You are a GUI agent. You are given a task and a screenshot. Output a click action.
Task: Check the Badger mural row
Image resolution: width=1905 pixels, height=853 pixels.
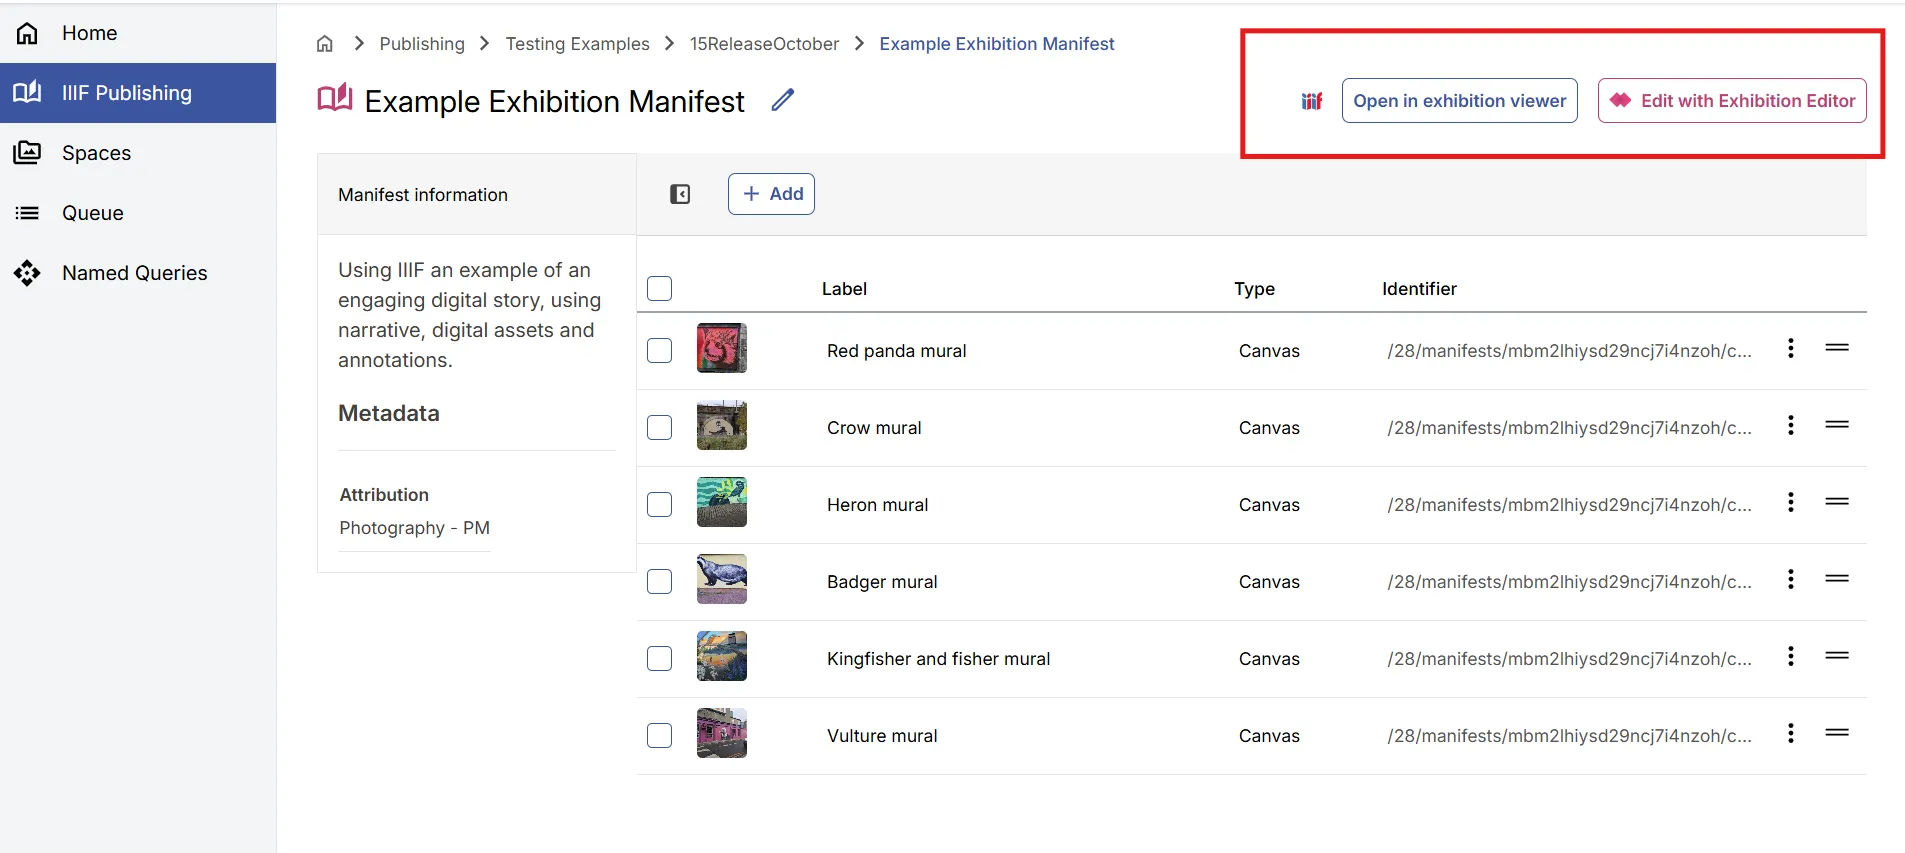pos(659,582)
